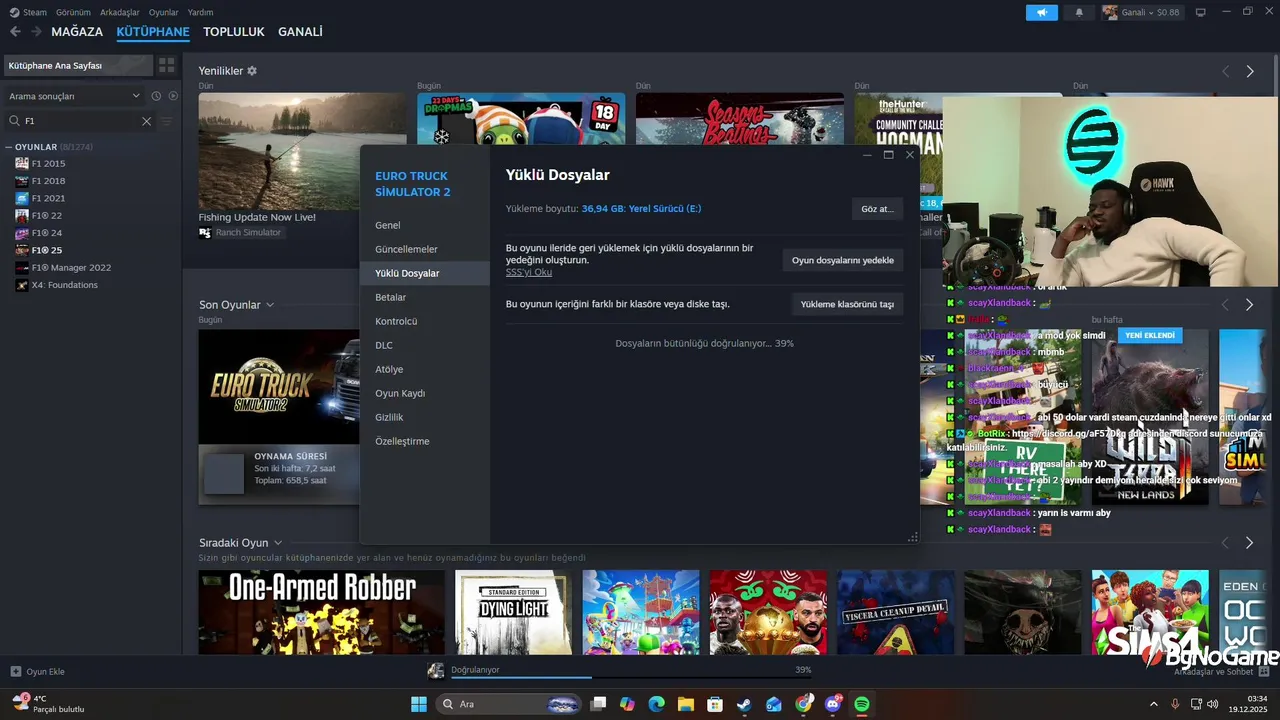1280x720 pixels.
Task: Open Kontrolcü in properties dialog
Action: [425, 321]
